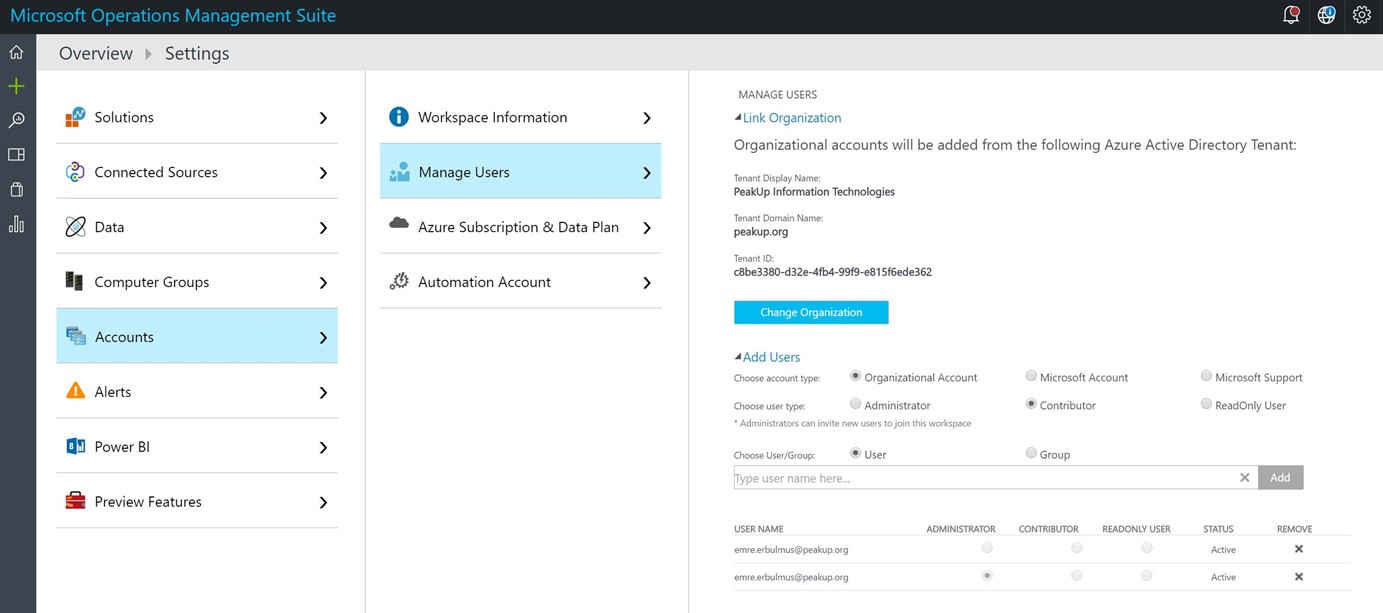Click the Manage Users people icon
The width and height of the screenshot is (1383, 613).
(x=399, y=172)
